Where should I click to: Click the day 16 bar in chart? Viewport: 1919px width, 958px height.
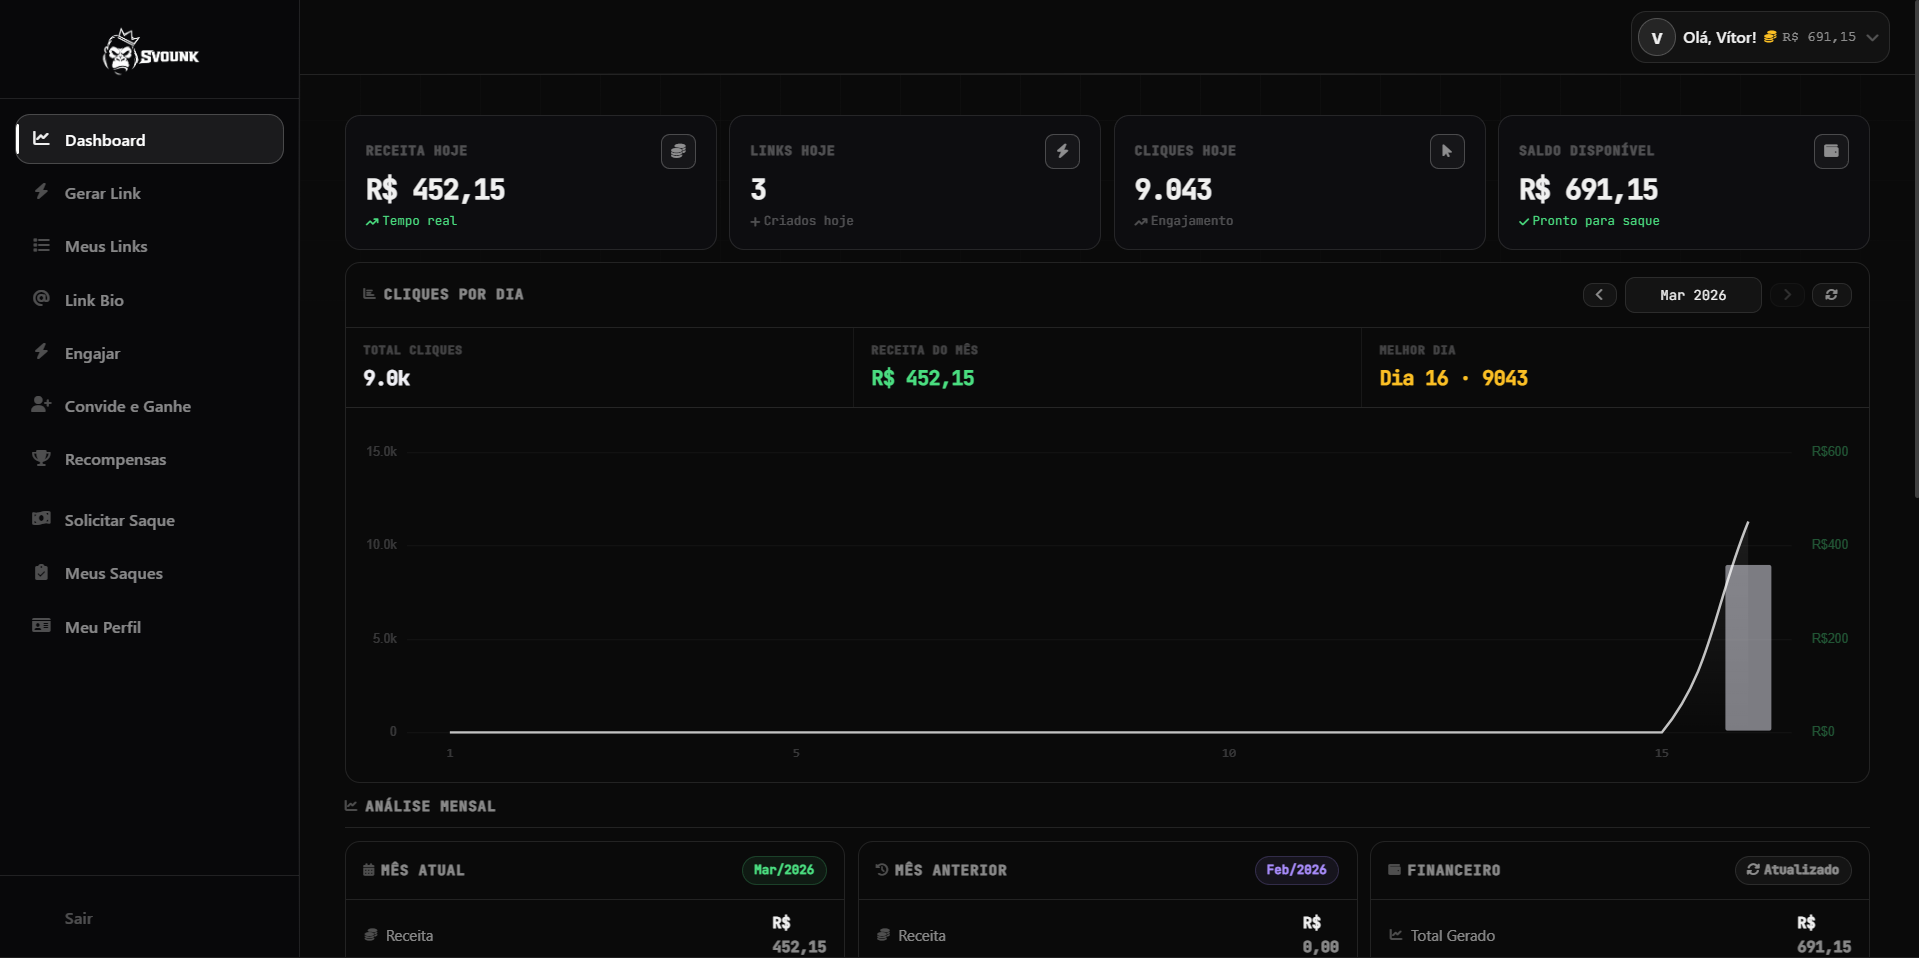(x=1747, y=648)
